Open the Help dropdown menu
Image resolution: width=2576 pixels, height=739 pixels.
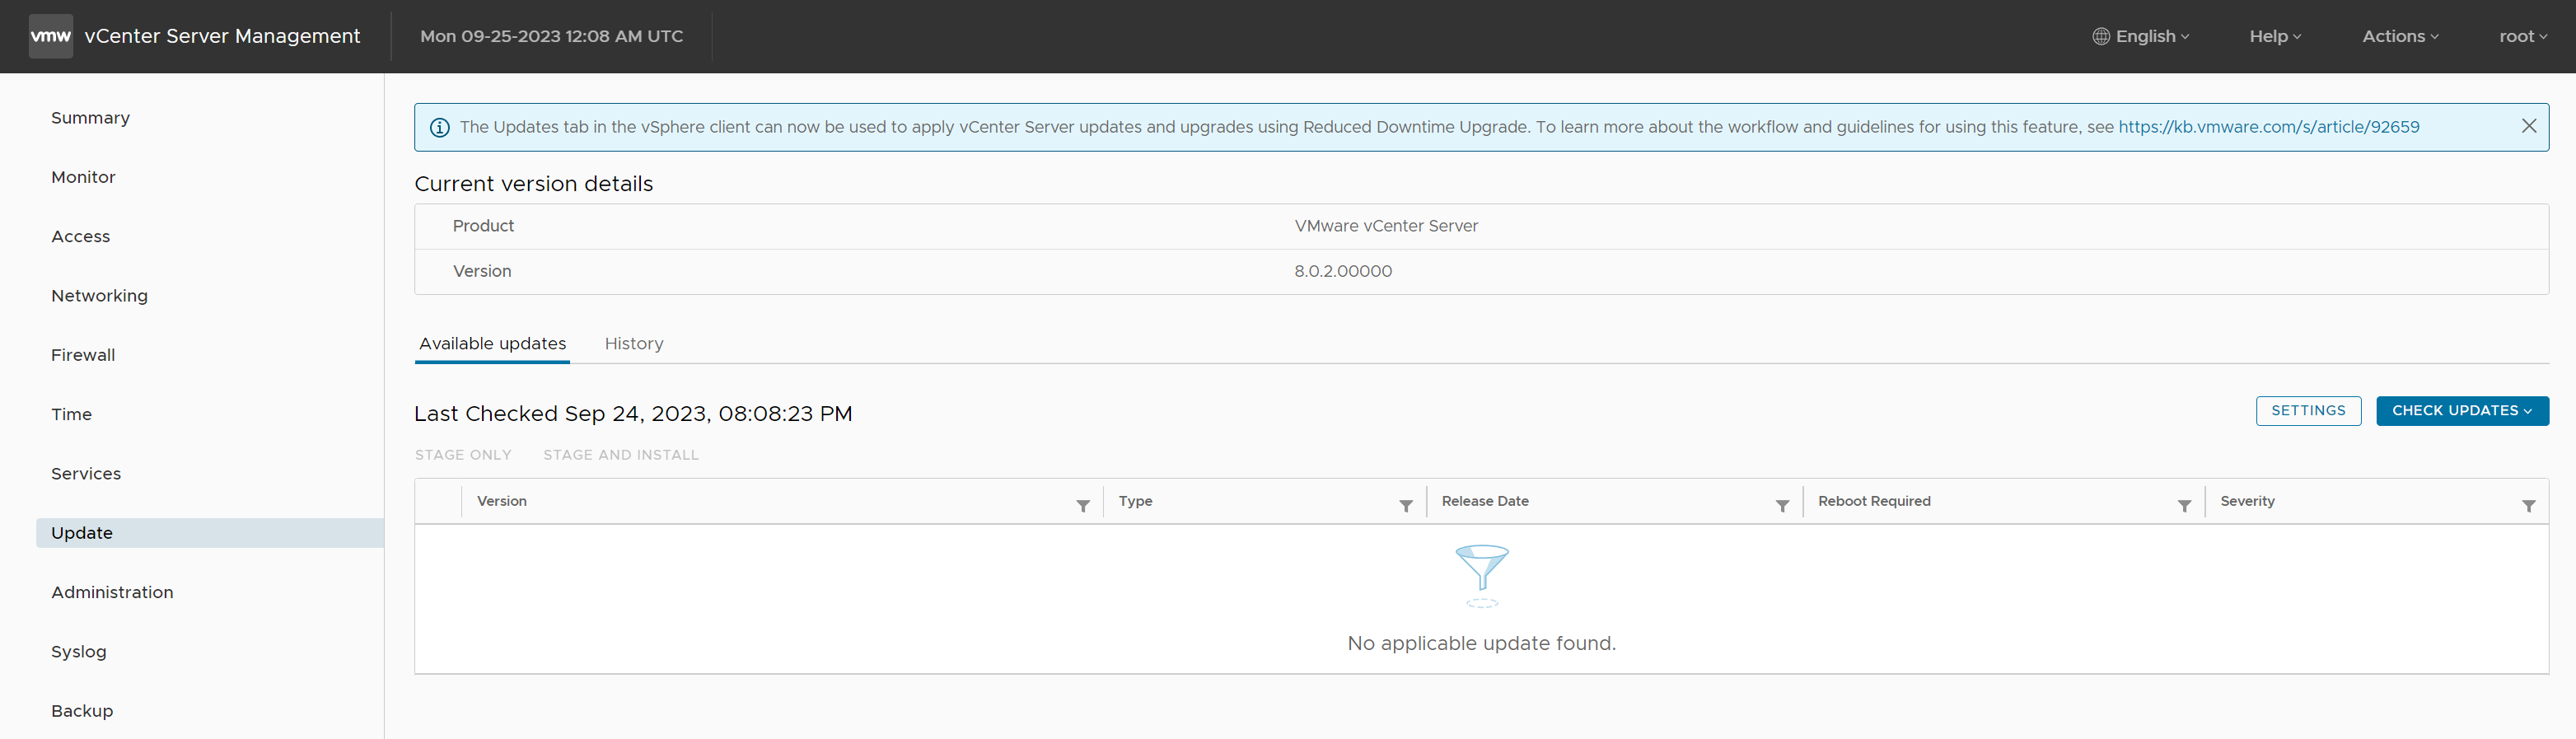pyautogui.click(x=2275, y=36)
